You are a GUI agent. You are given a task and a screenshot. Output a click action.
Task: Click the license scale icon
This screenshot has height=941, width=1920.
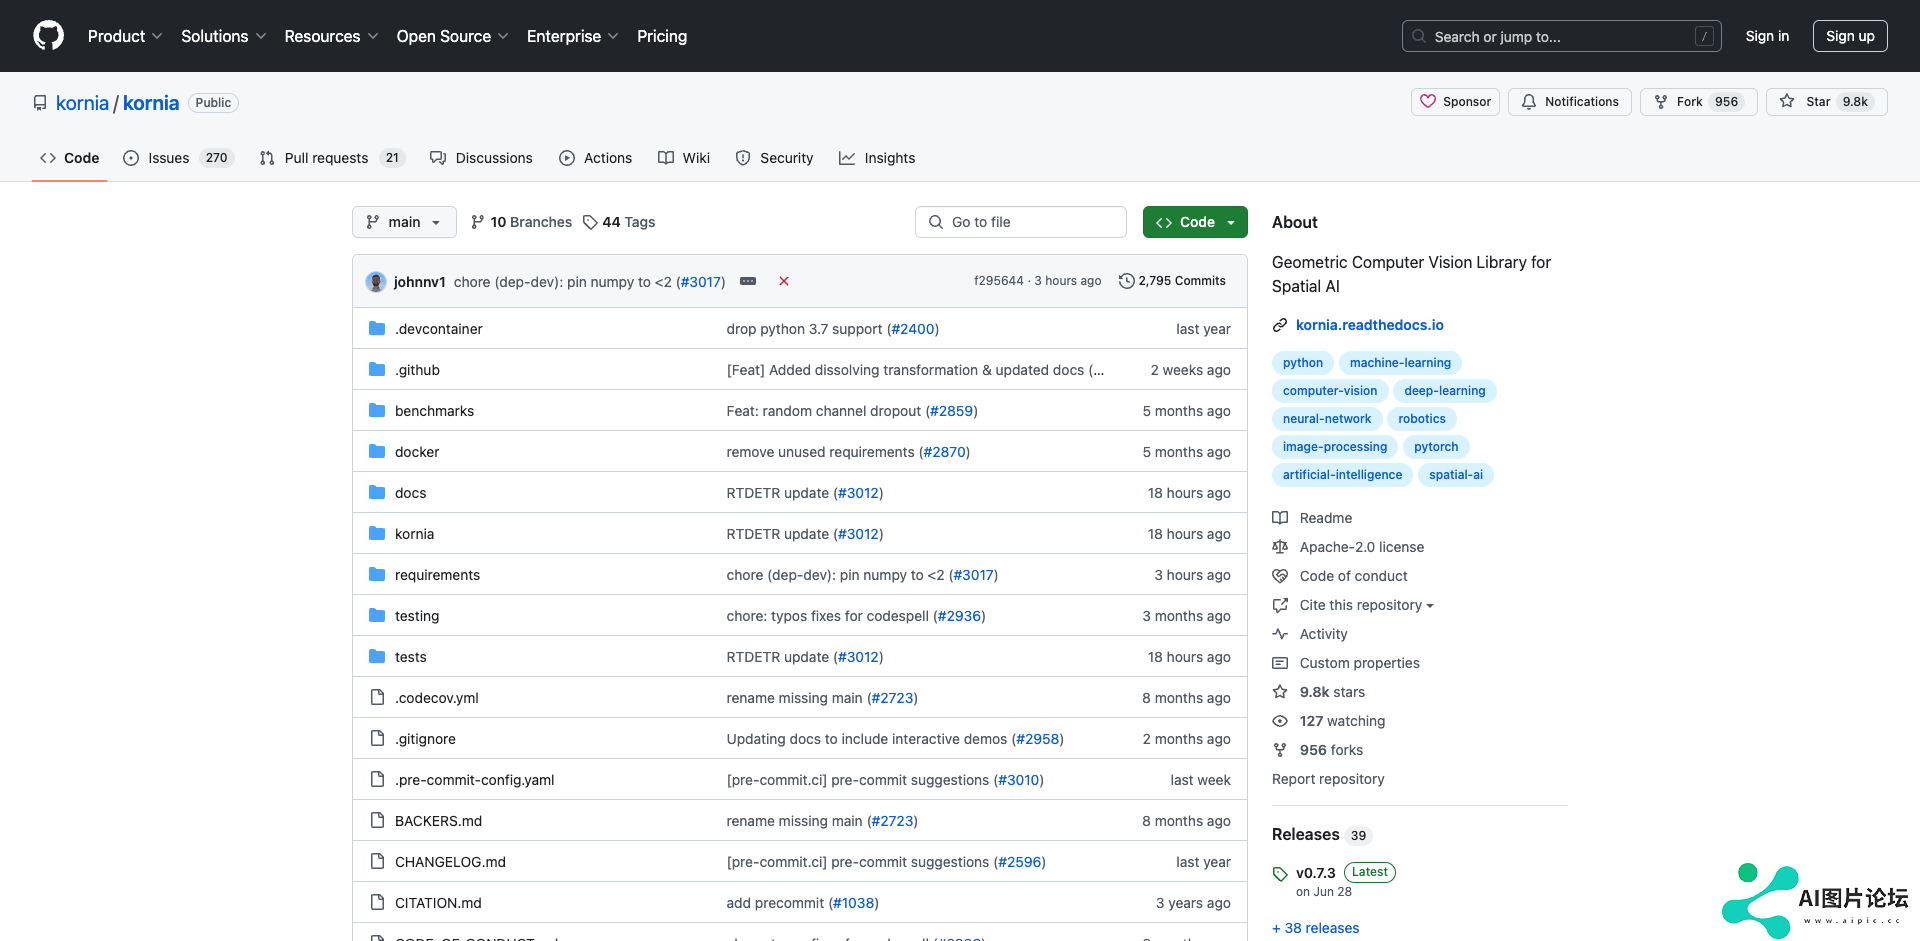point(1280,546)
